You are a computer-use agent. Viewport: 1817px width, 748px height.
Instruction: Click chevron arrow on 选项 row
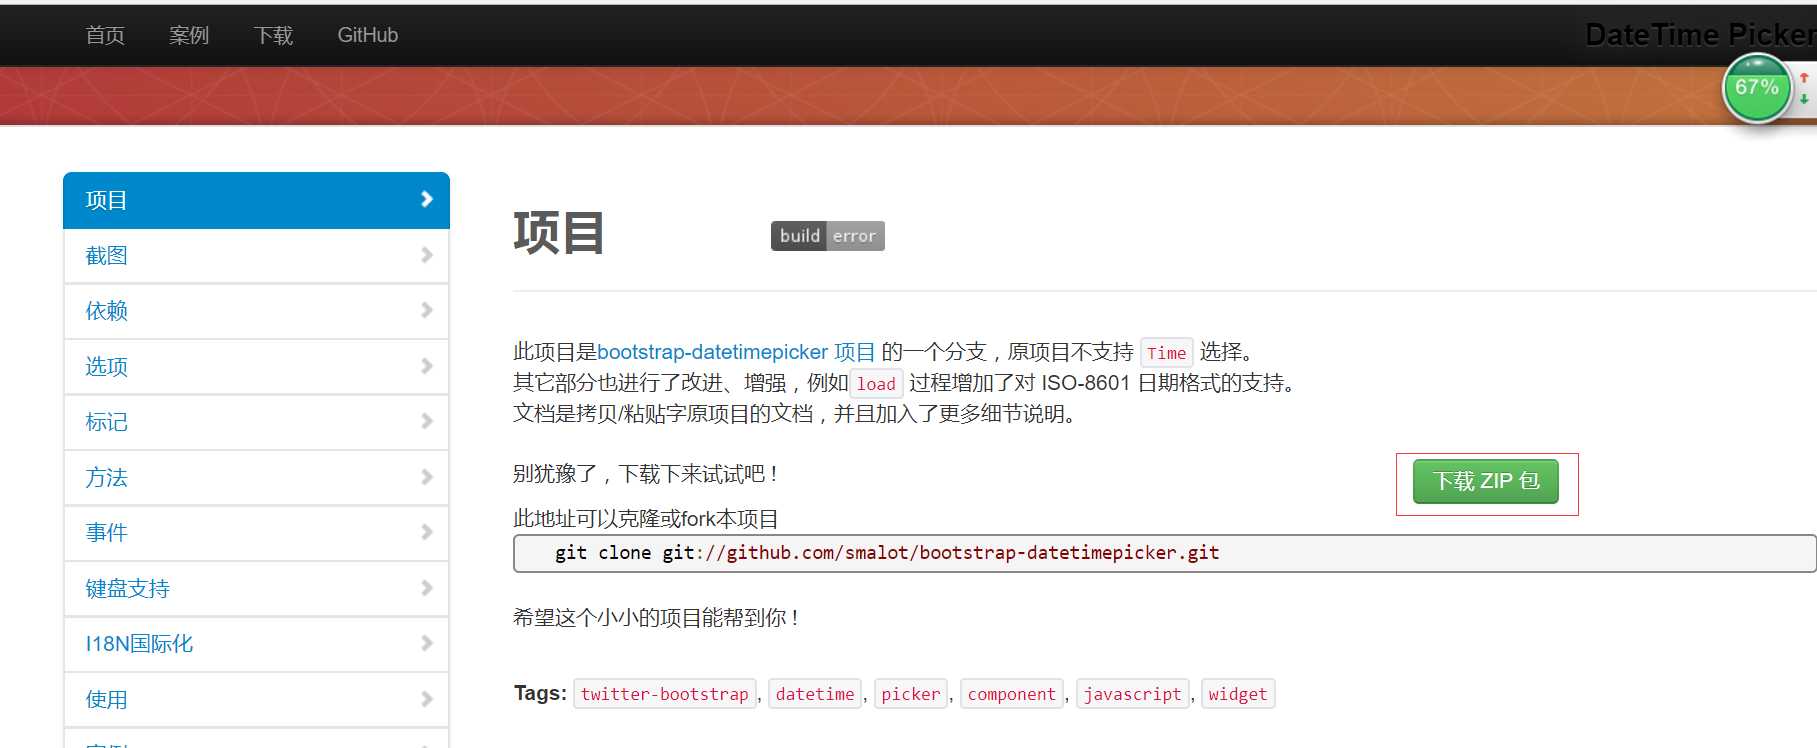tap(427, 366)
